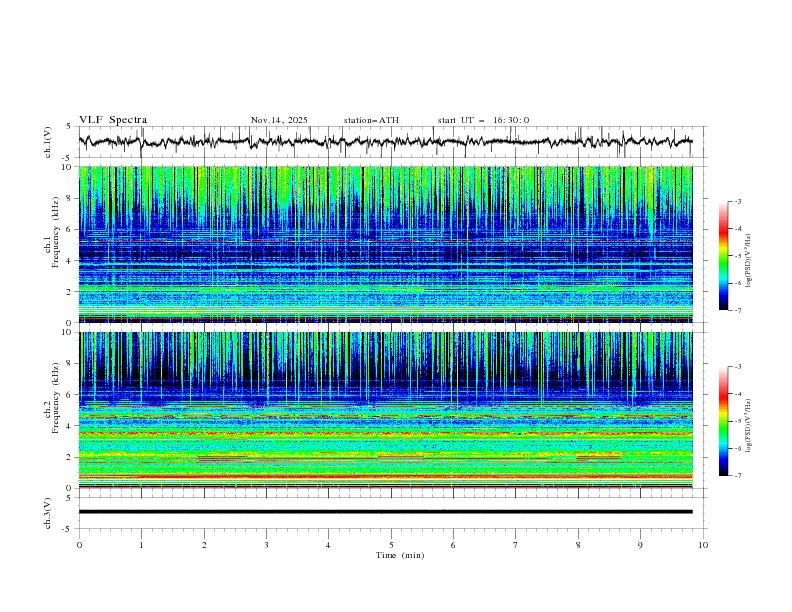Click the ch.1 color scale bar
The height and width of the screenshot is (612, 792).
[723, 255]
